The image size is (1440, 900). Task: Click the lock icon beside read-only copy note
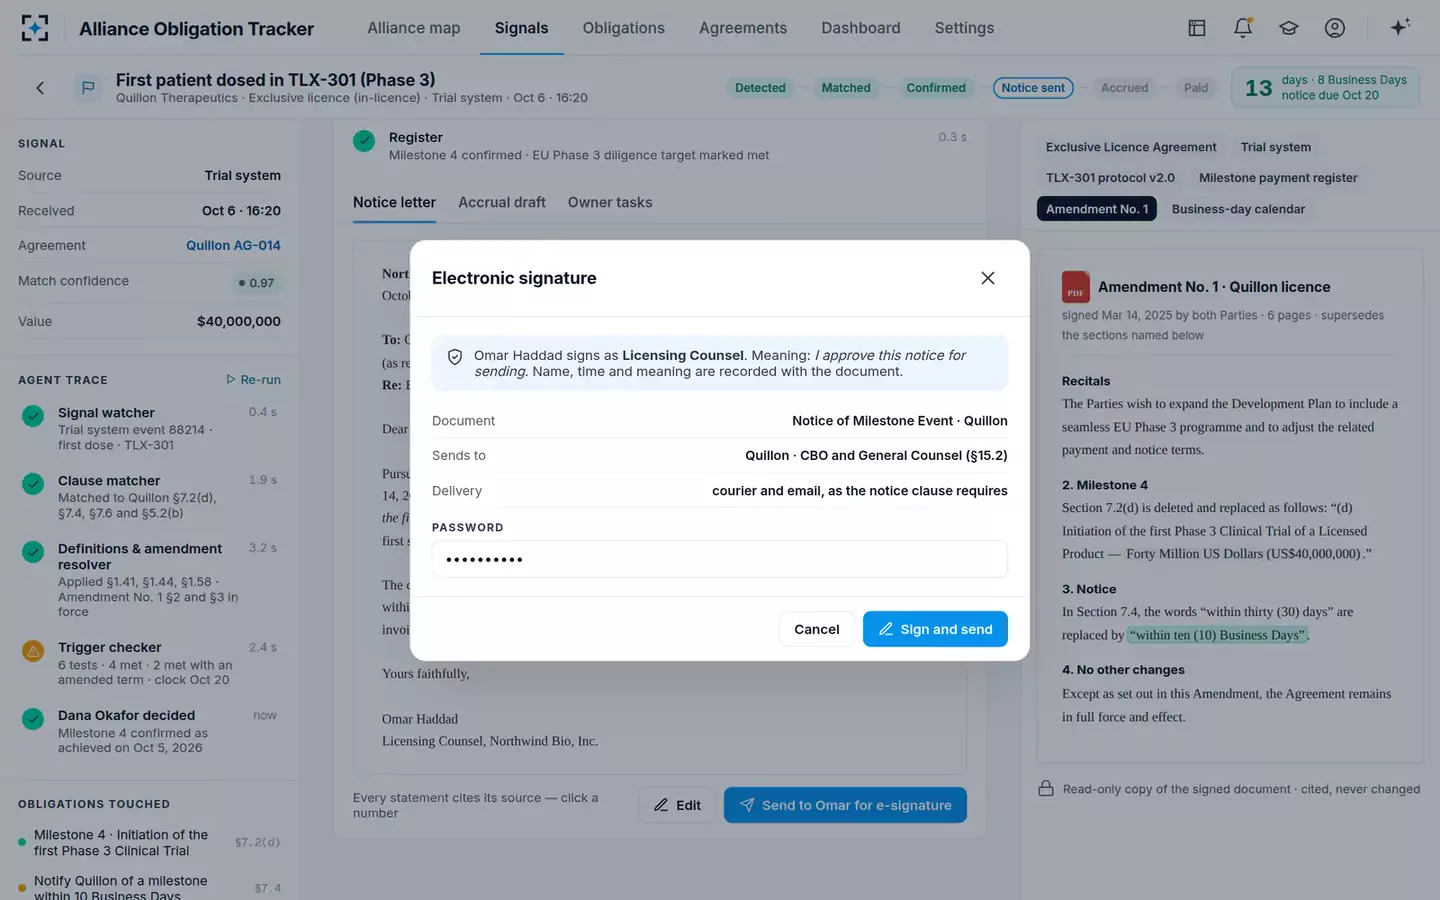tap(1046, 789)
